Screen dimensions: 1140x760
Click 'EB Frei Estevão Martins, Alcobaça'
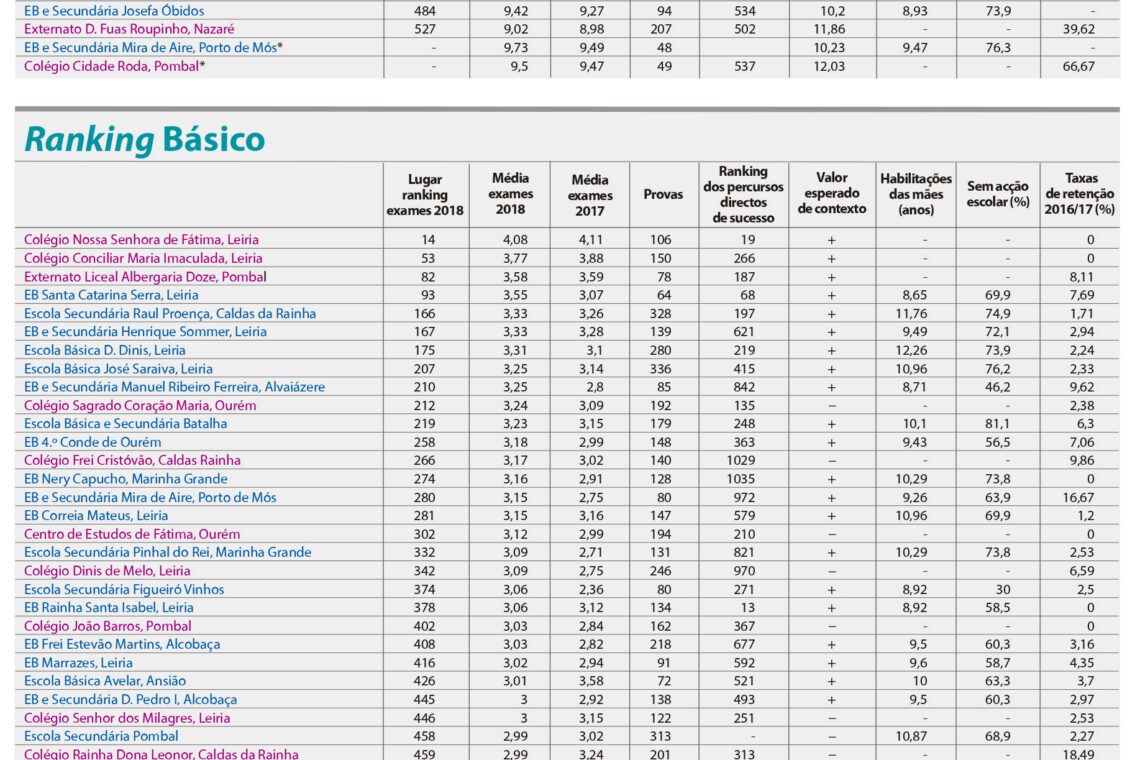pyautogui.click(x=122, y=644)
